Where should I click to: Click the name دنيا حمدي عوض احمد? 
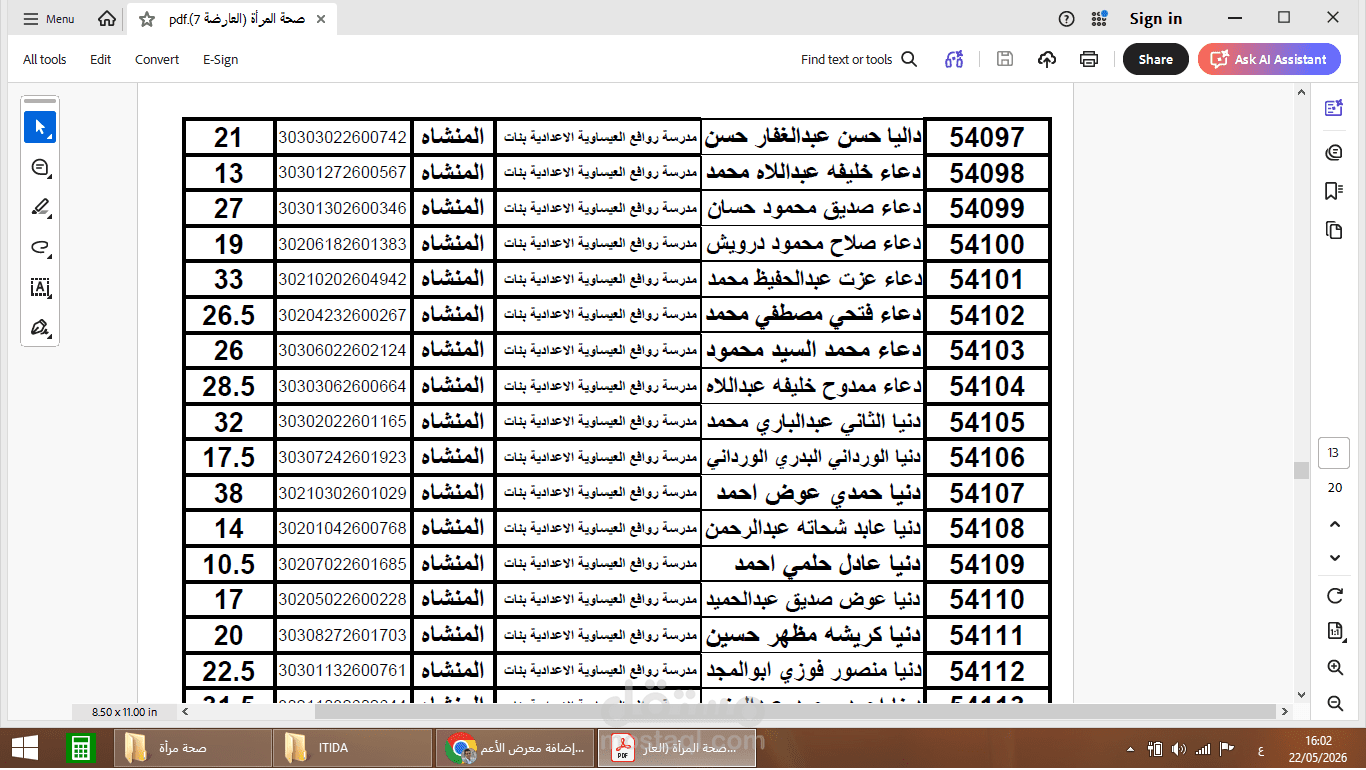[x=819, y=493]
